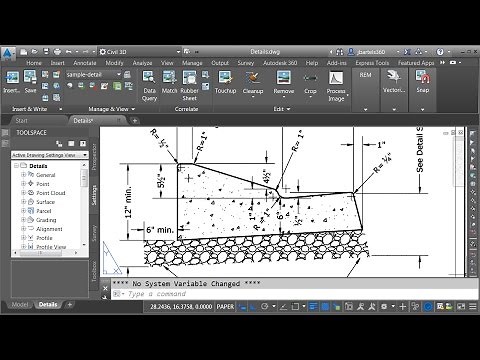Click the Data Query tool
480x360 pixels.
(x=149, y=86)
